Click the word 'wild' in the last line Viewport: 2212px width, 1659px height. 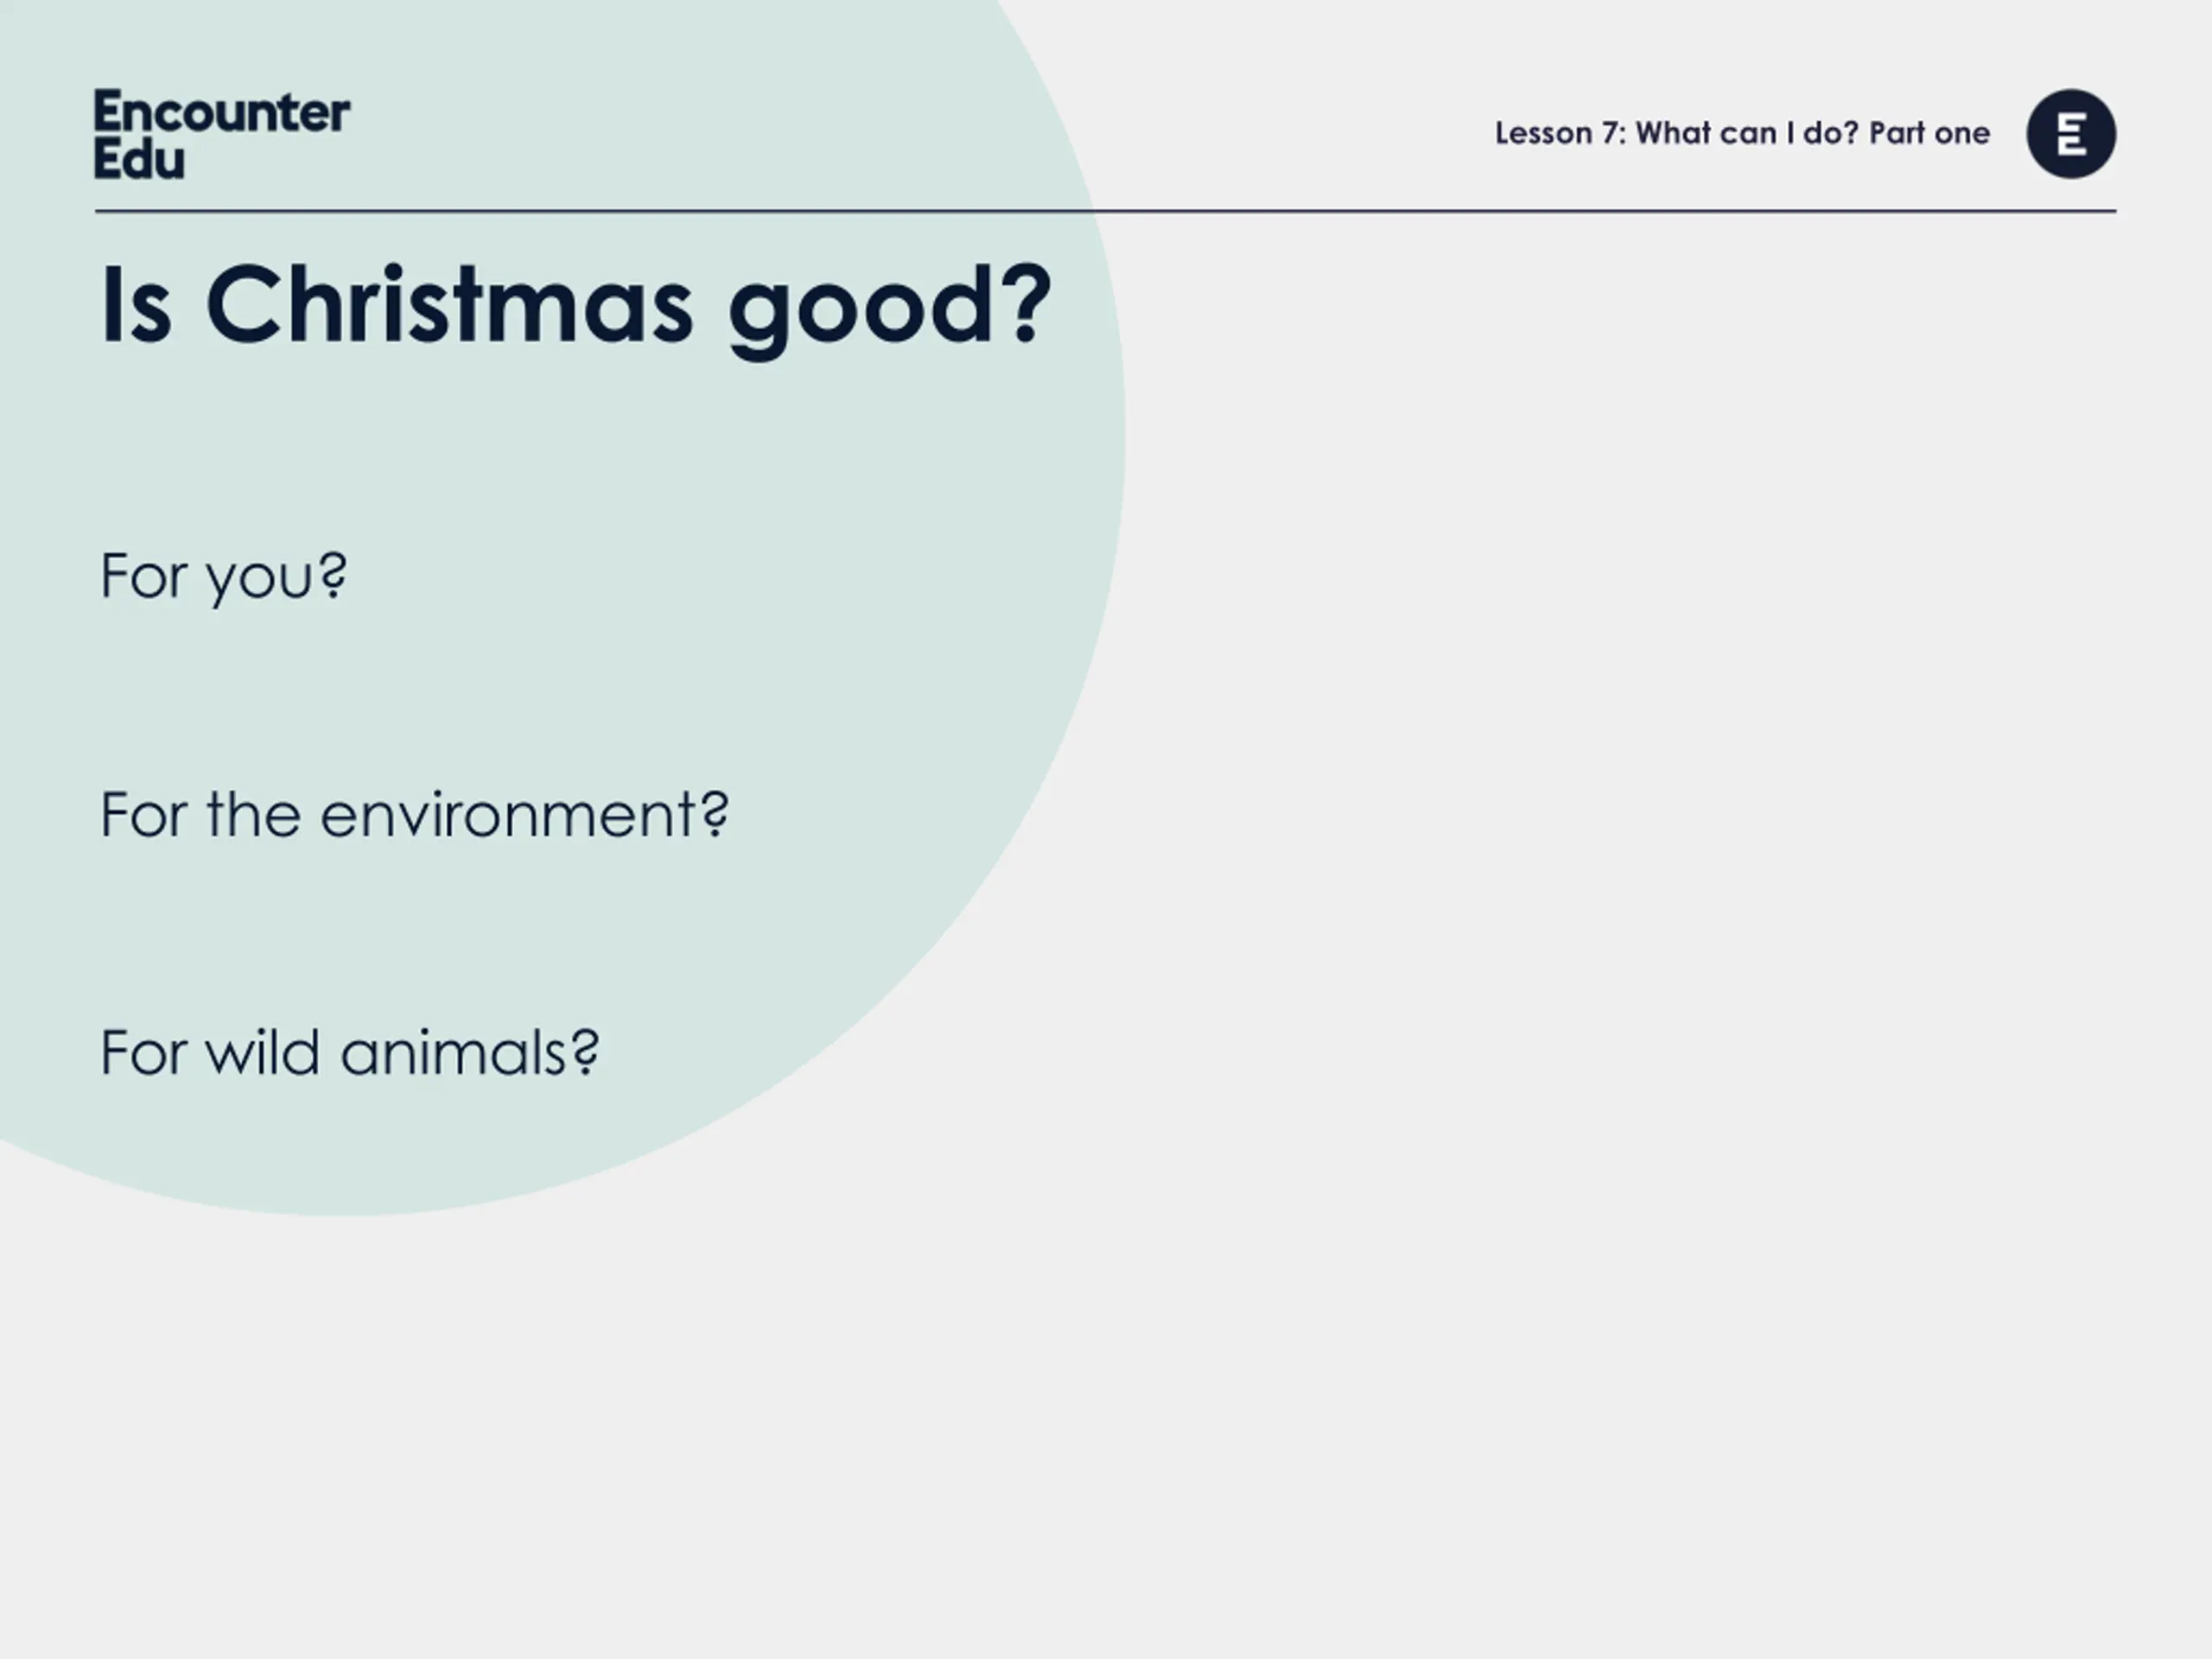(262, 1052)
